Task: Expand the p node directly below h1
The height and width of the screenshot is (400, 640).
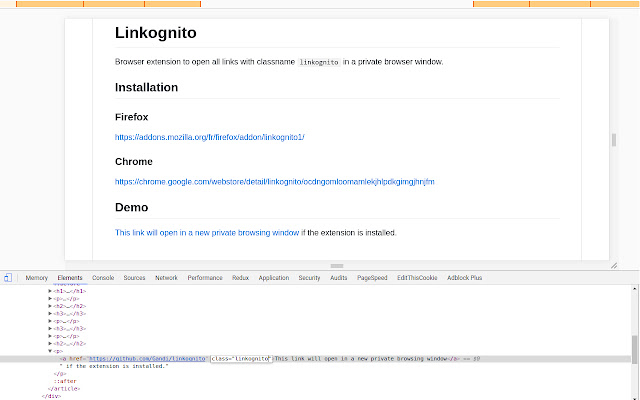Action: click(x=50, y=298)
